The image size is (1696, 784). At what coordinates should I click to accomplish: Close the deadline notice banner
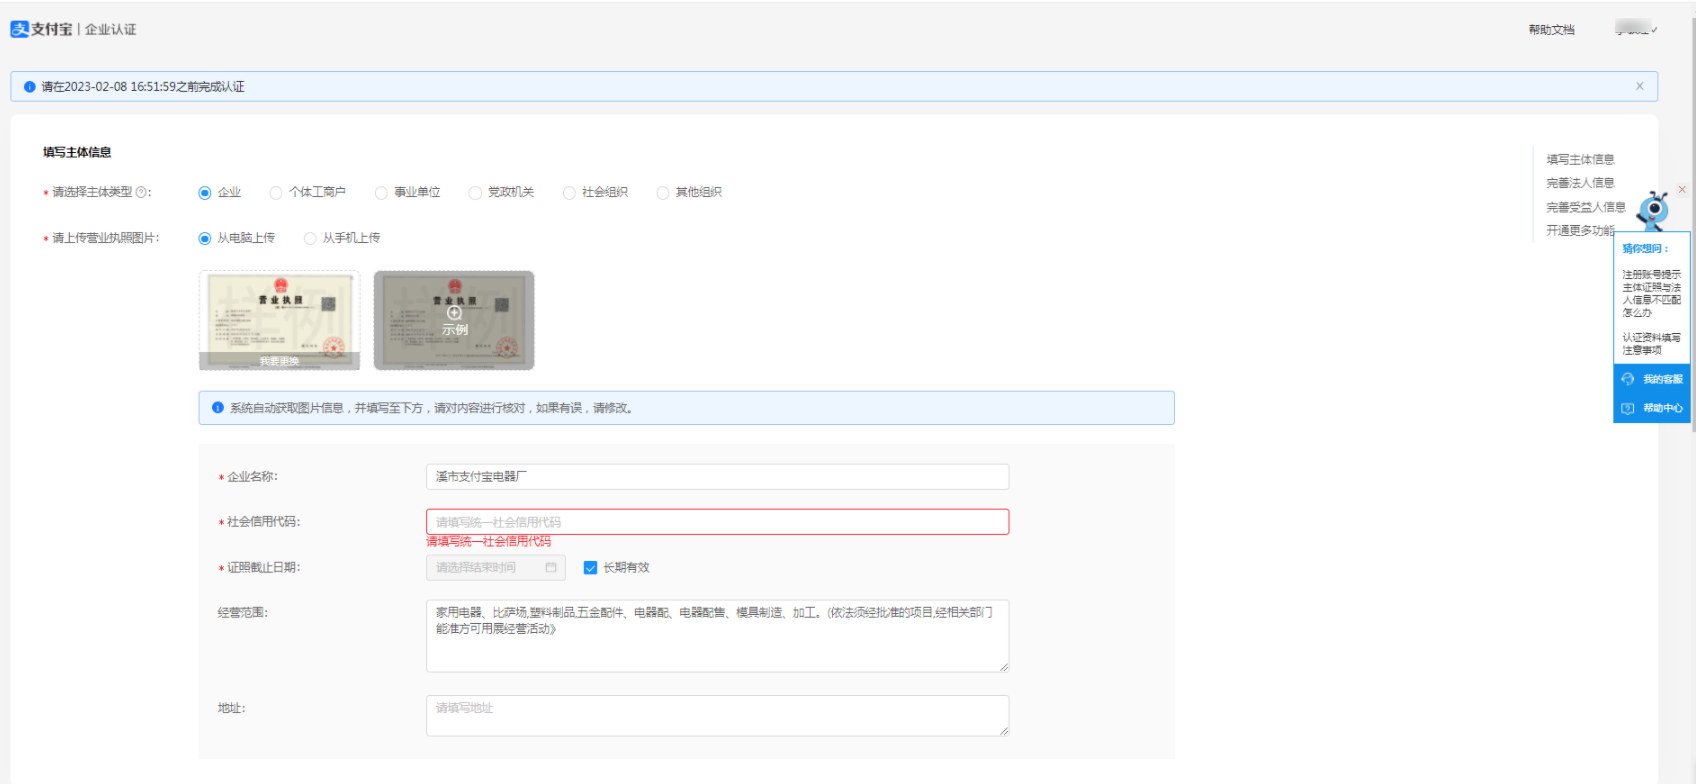(1640, 86)
